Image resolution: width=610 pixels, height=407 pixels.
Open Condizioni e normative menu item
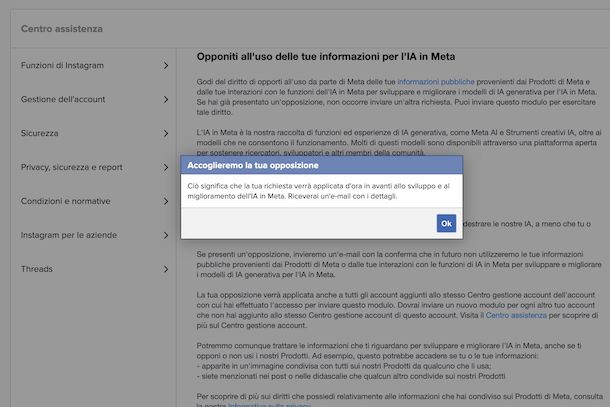click(x=65, y=201)
